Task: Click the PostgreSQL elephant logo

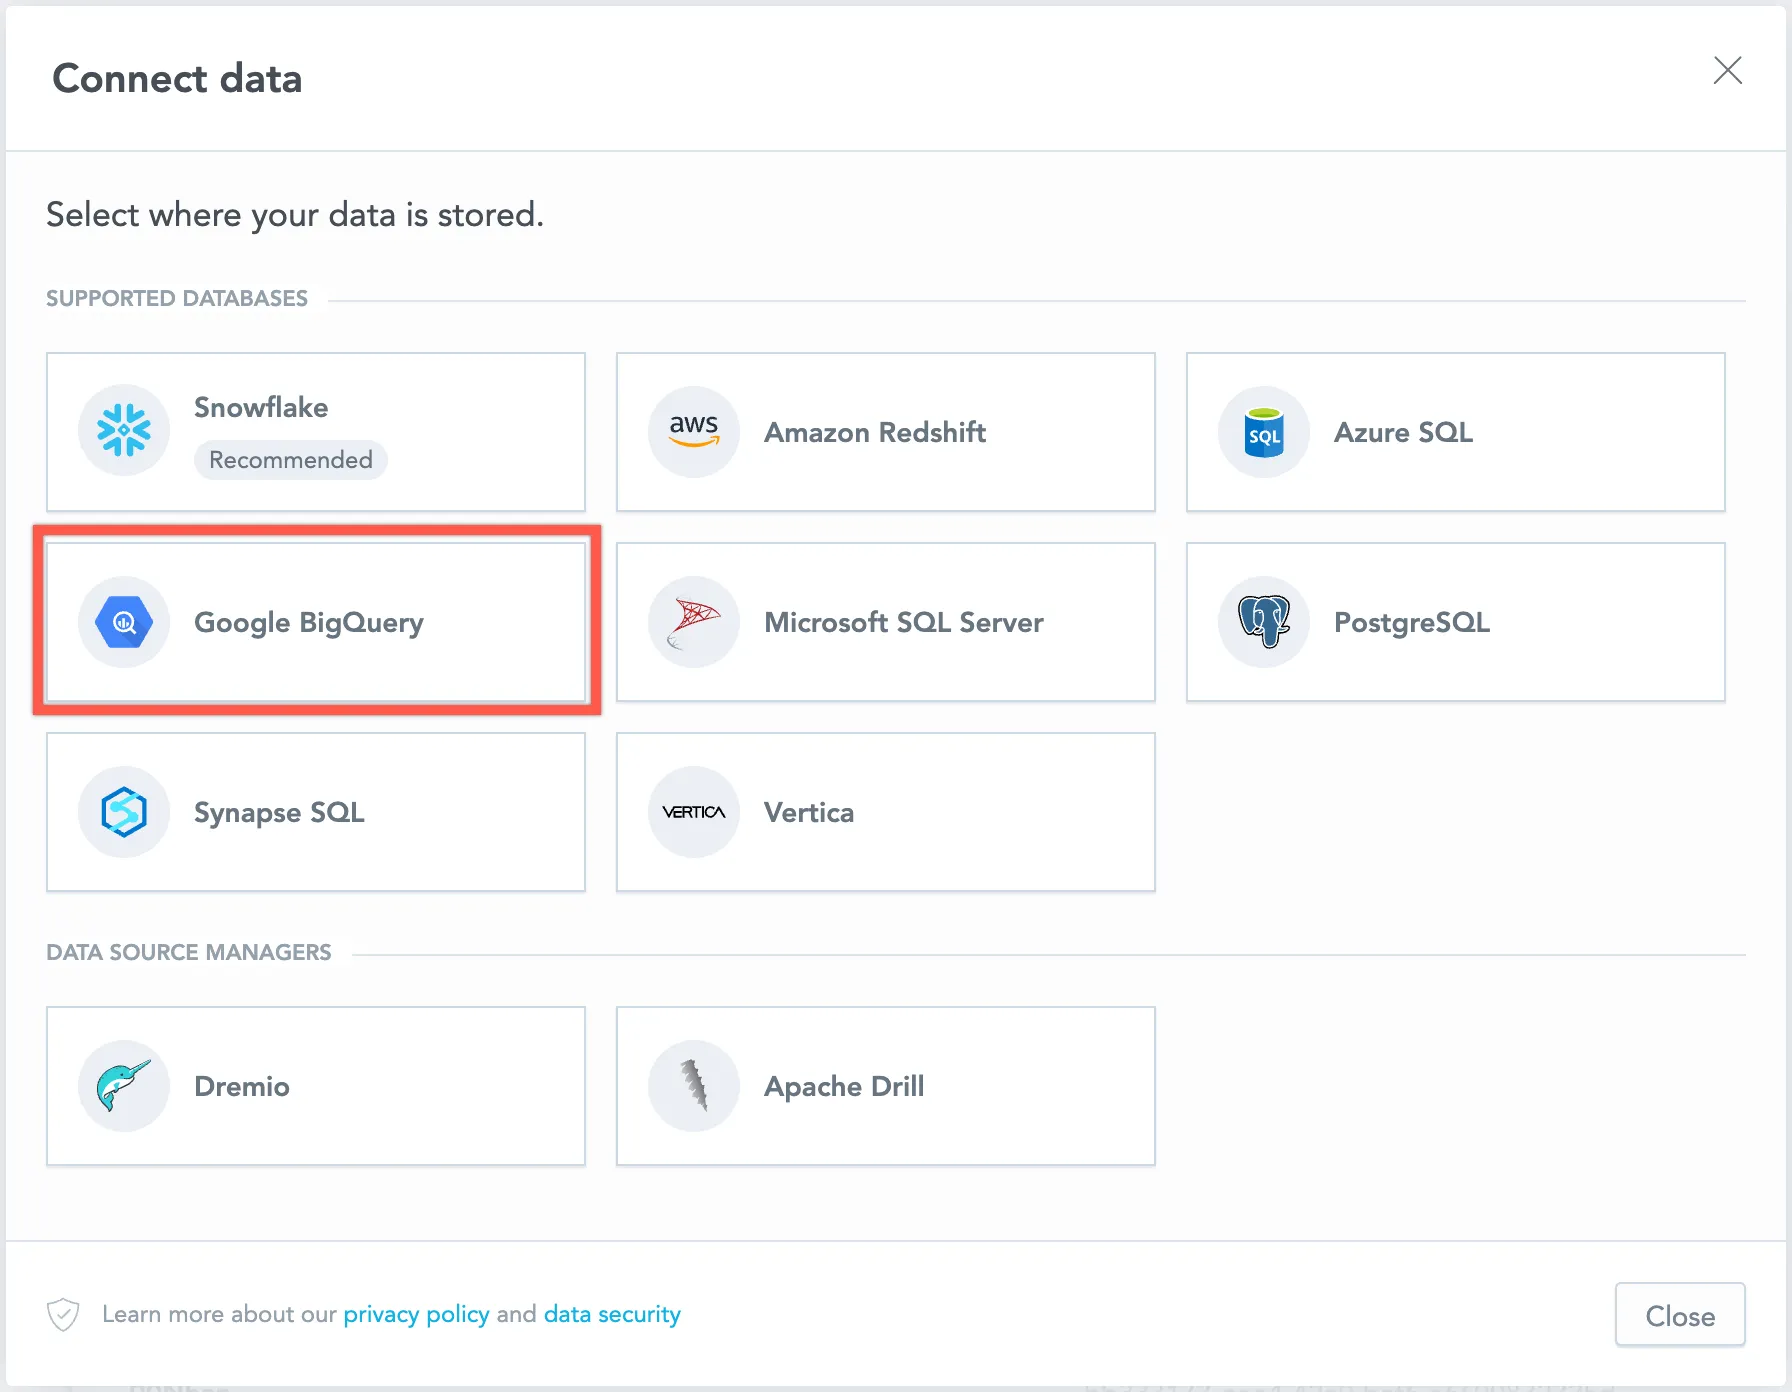Action: (1263, 621)
